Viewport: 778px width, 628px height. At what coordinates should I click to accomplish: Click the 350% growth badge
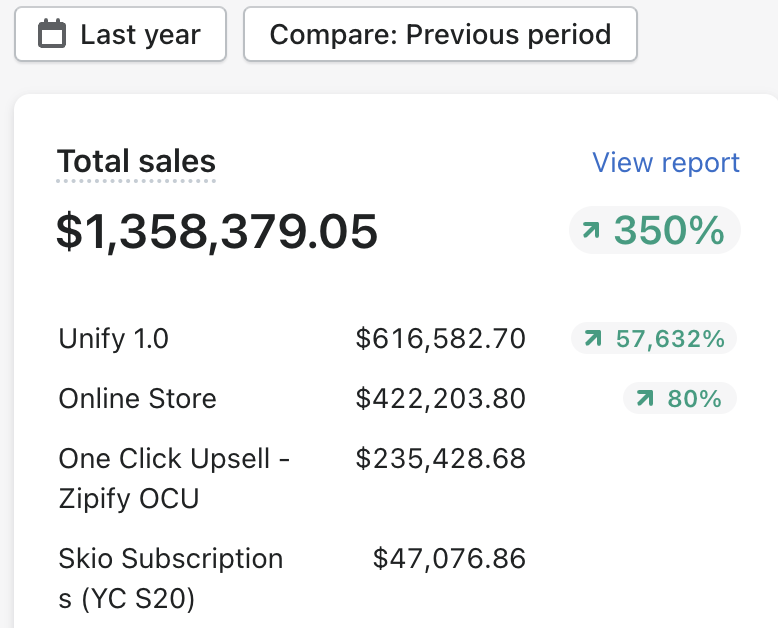pos(654,230)
